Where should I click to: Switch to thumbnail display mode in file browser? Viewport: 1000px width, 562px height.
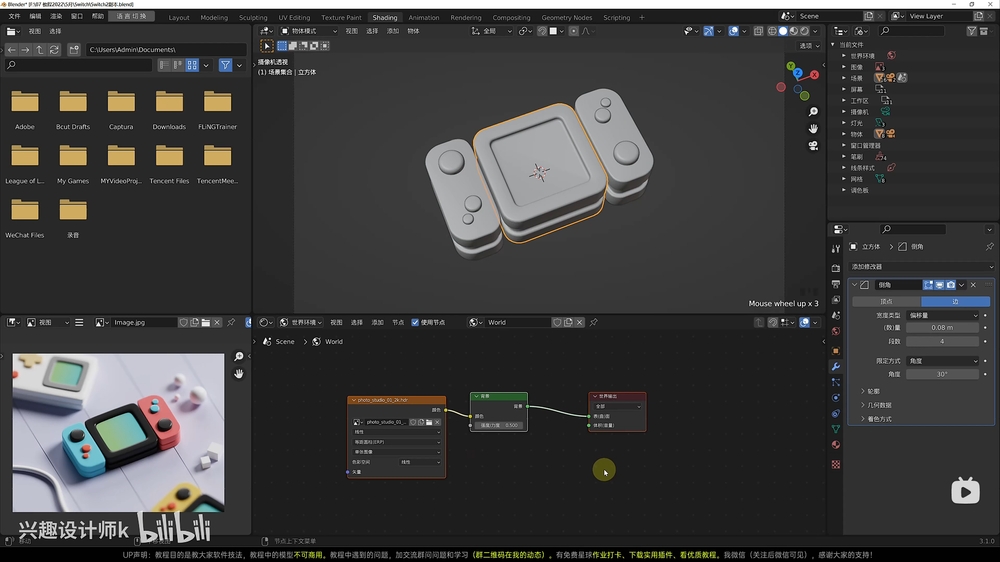click(x=192, y=65)
